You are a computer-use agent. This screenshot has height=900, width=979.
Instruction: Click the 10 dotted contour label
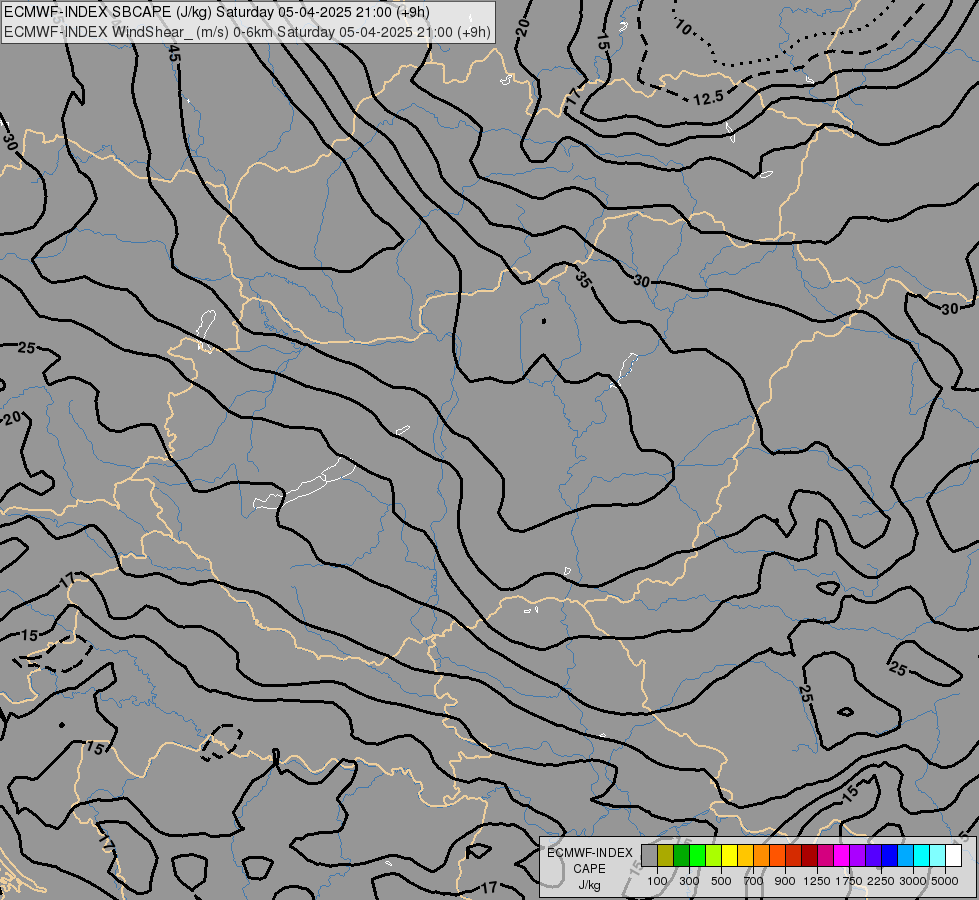tap(682, 27)
